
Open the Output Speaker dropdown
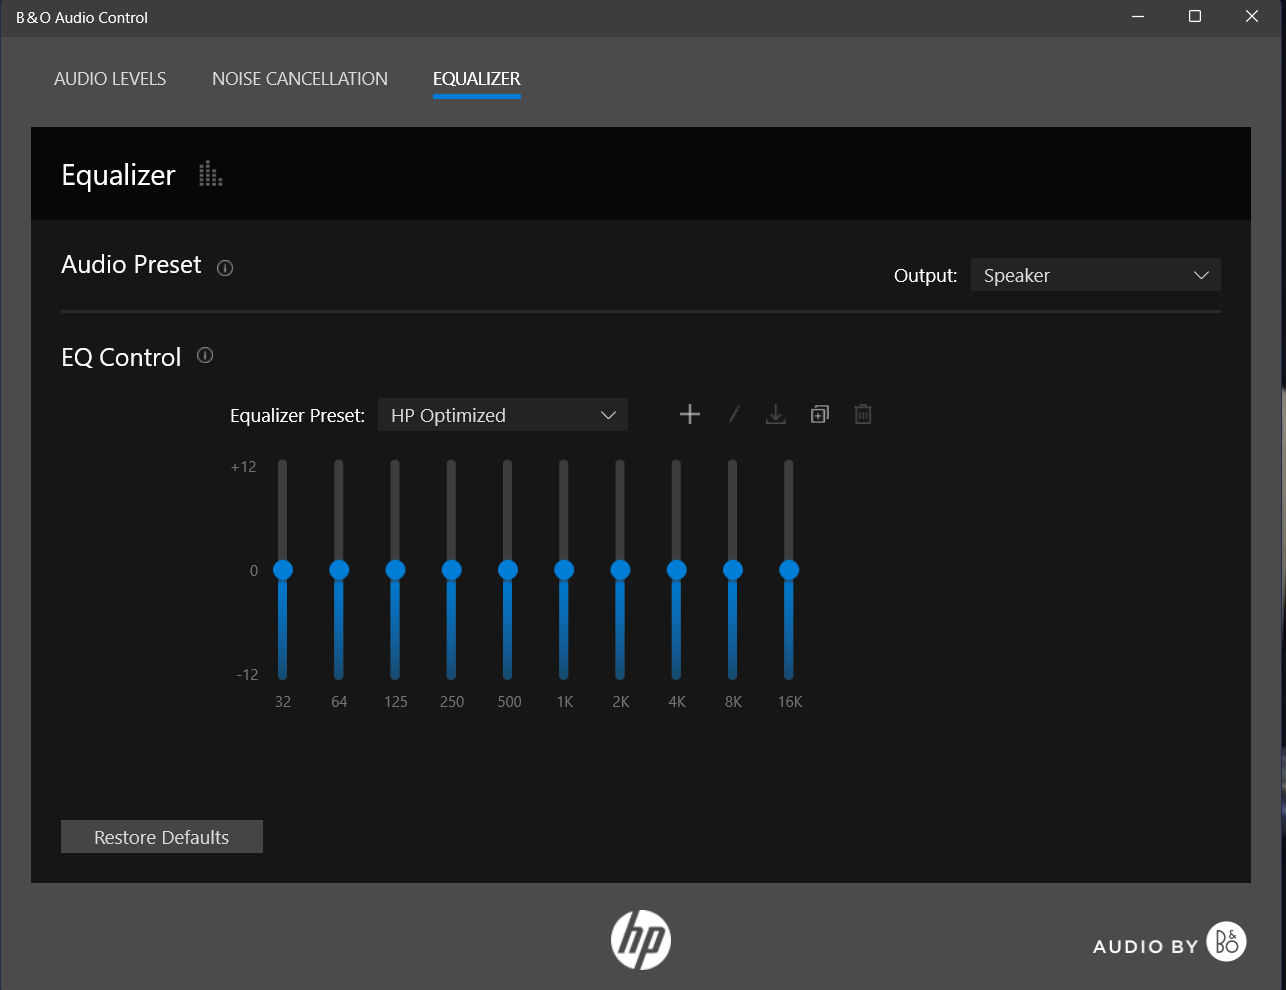tap(1096, 275)
